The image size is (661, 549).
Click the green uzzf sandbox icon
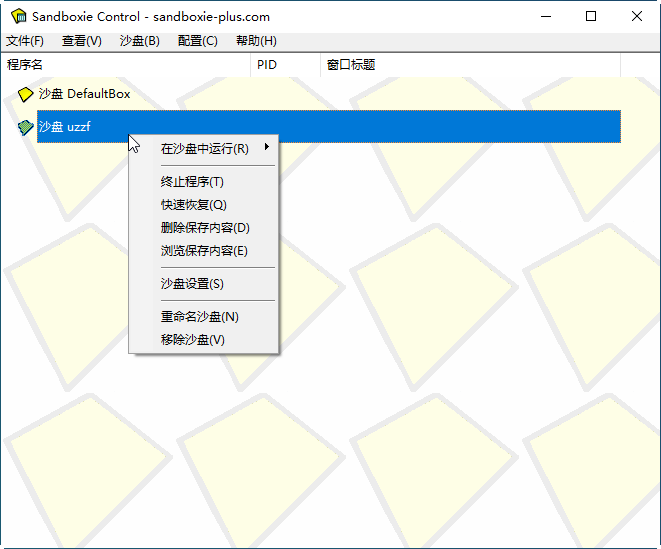(25, 127)
